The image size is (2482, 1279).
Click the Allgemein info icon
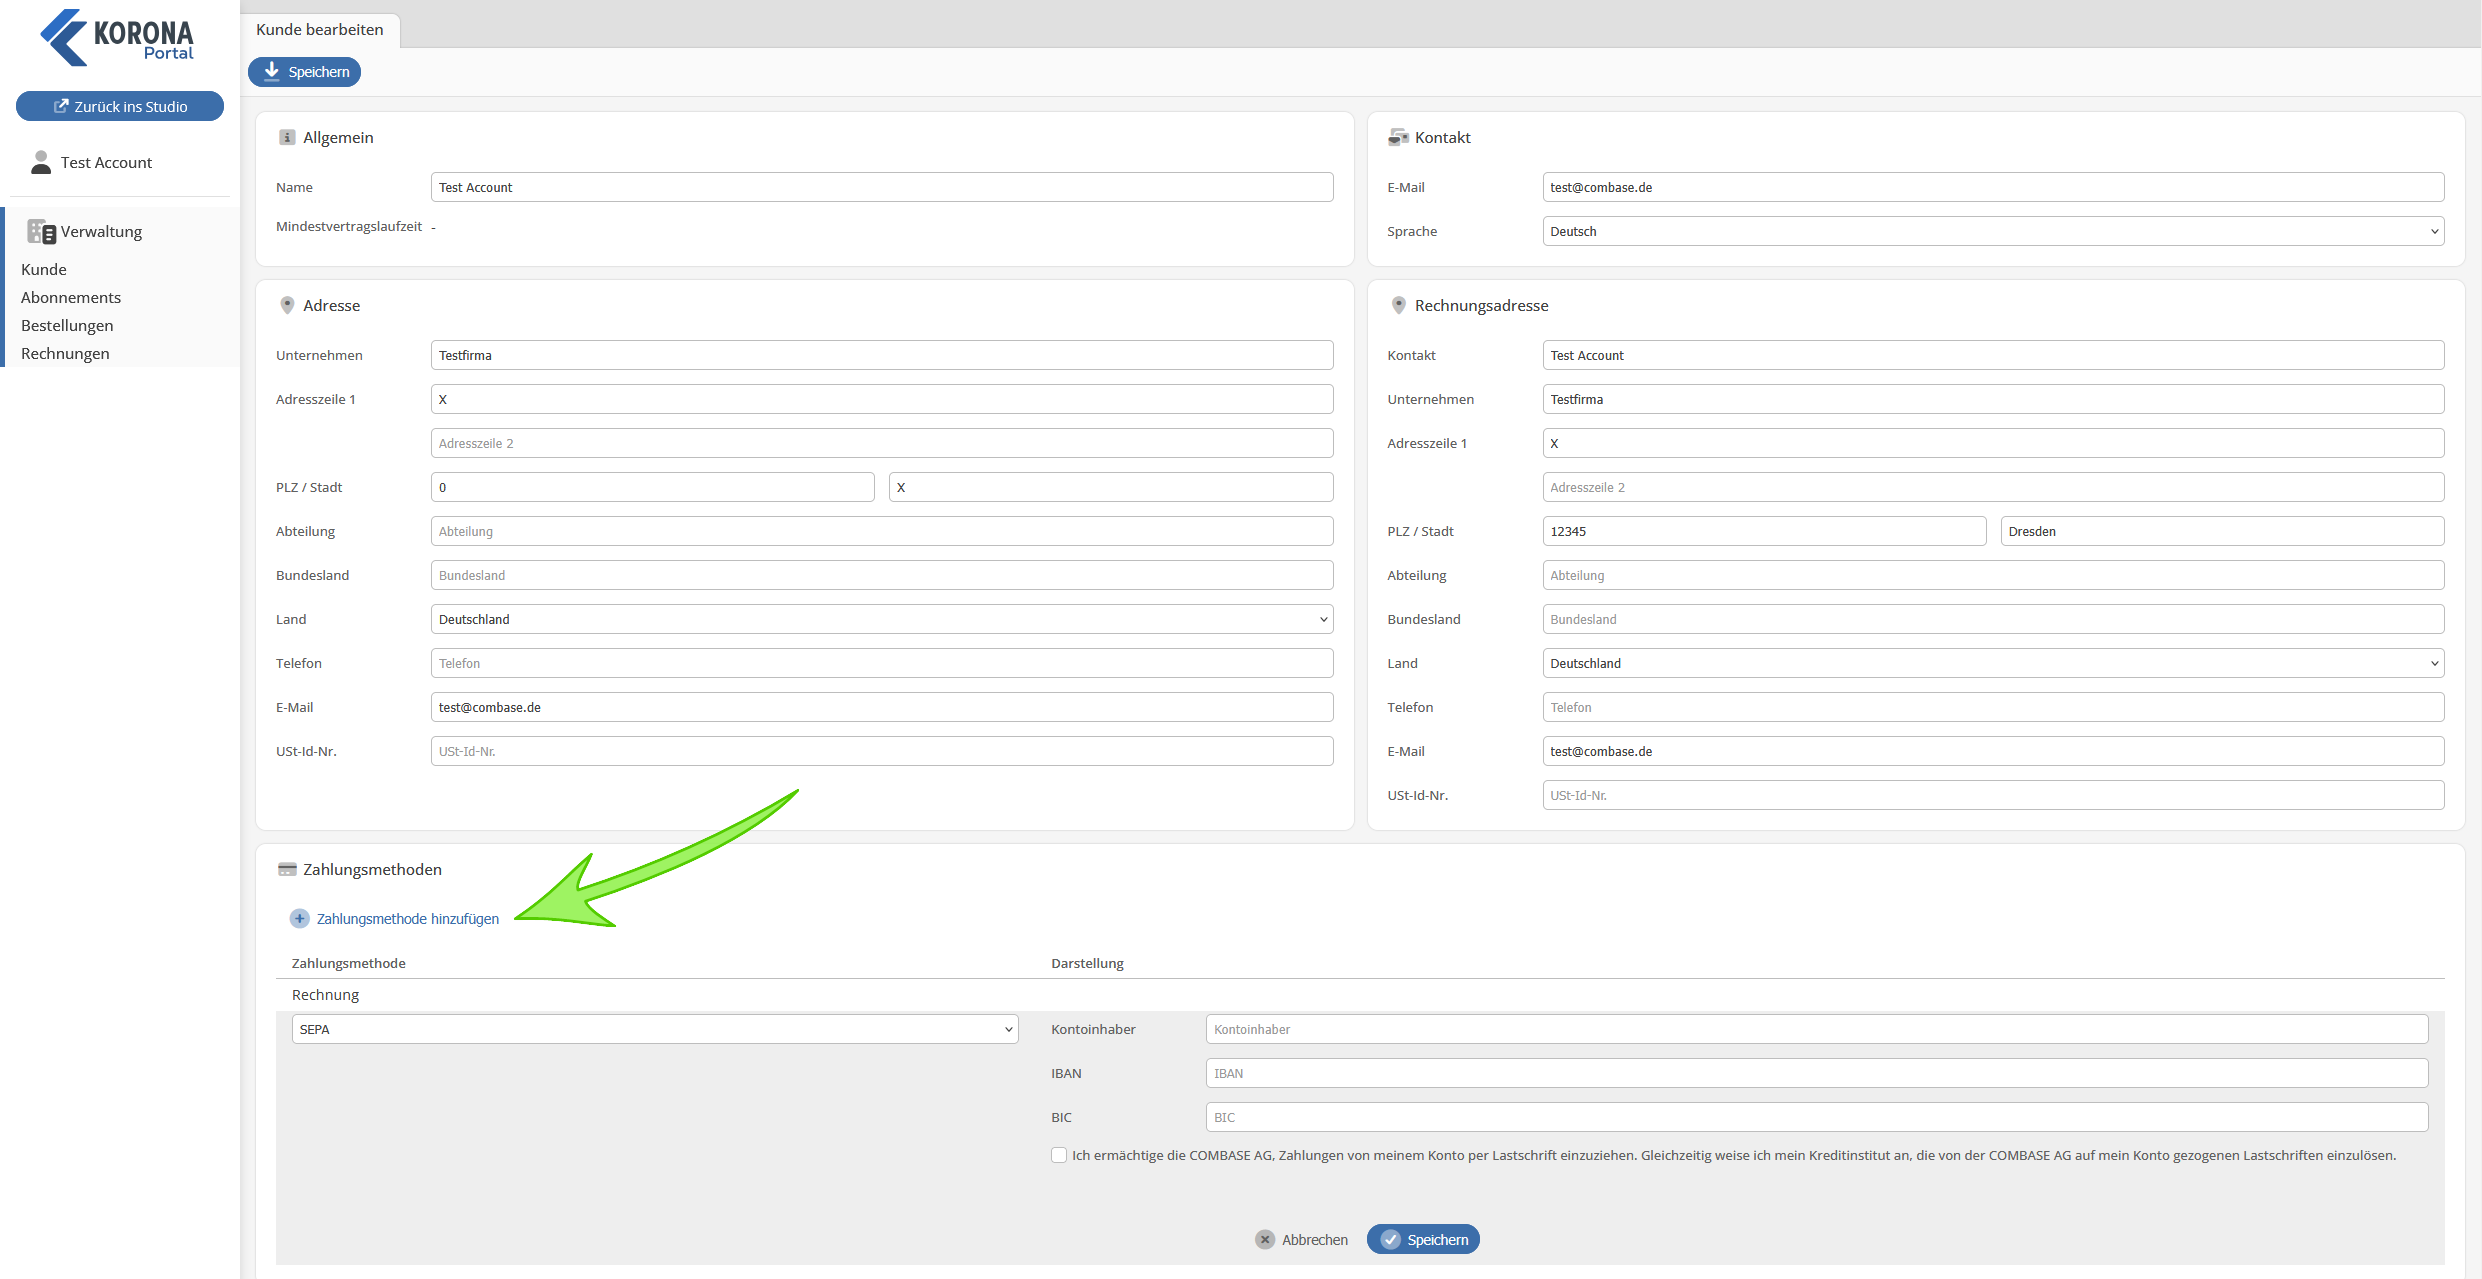tap(287, 137)
